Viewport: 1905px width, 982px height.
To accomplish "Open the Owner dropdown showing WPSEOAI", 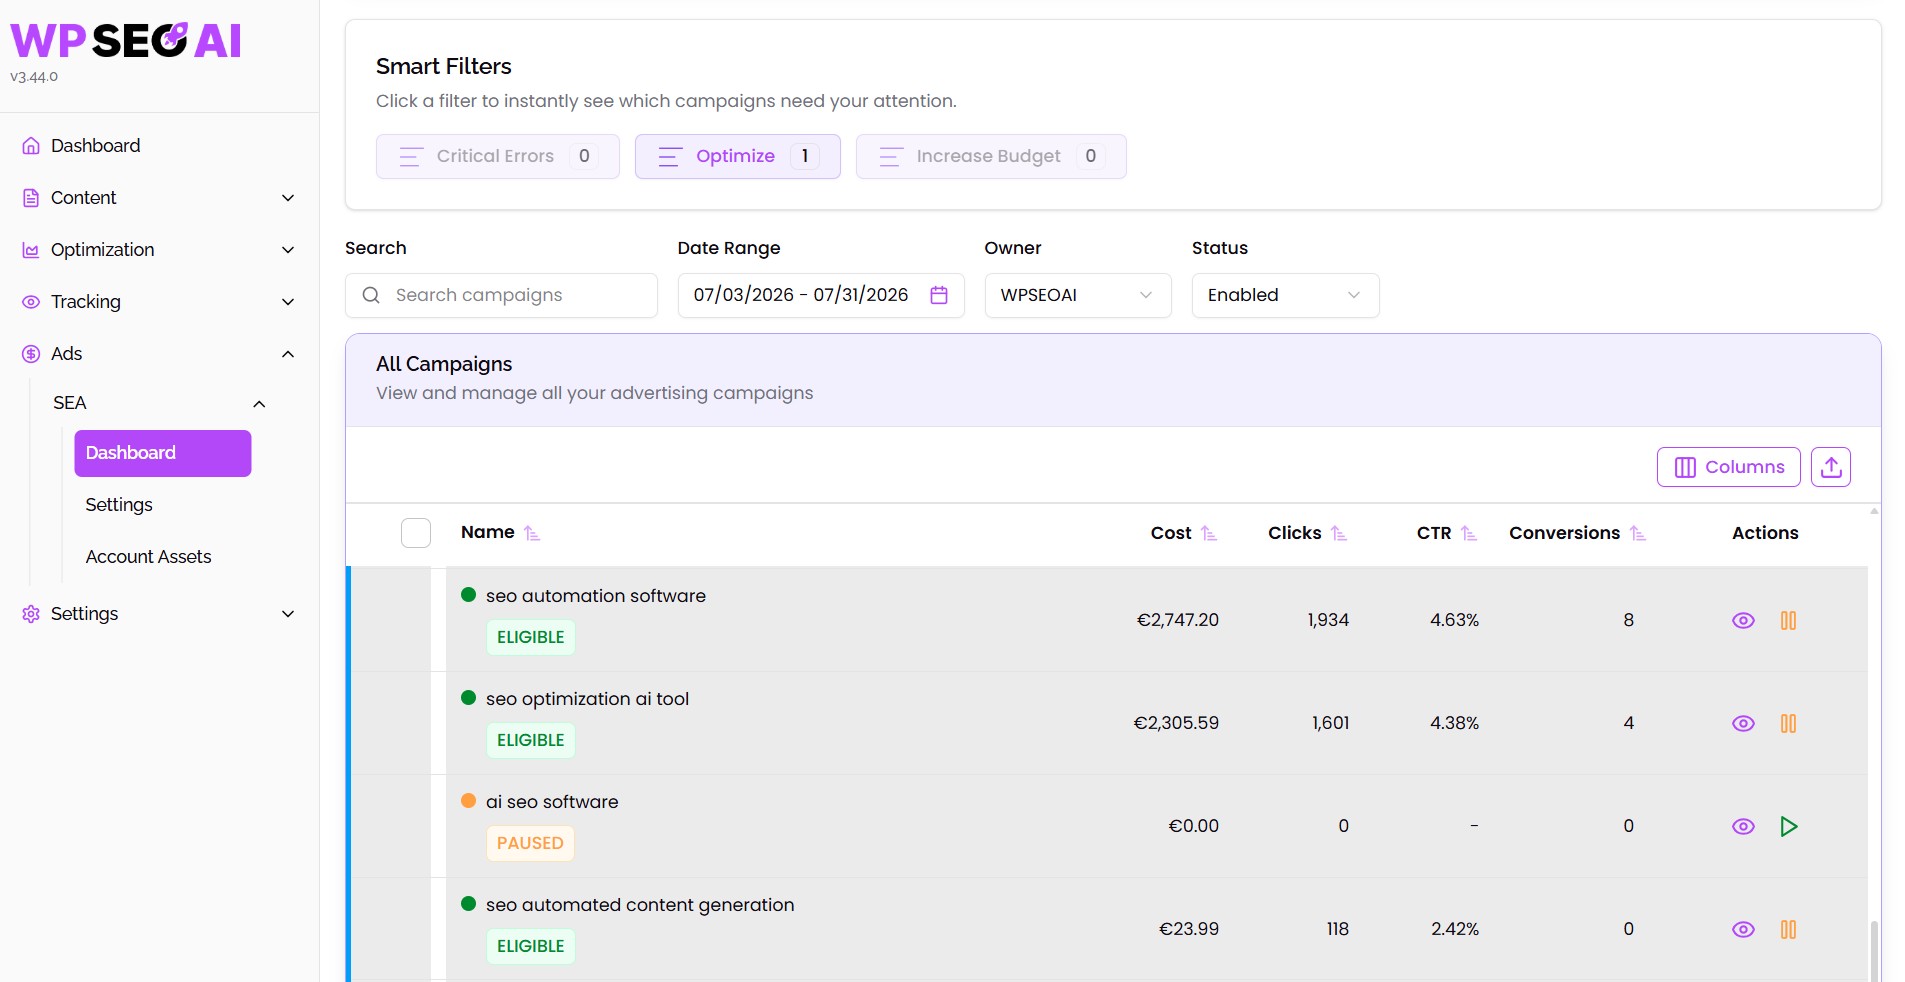I will click(x=1077, y=295).
